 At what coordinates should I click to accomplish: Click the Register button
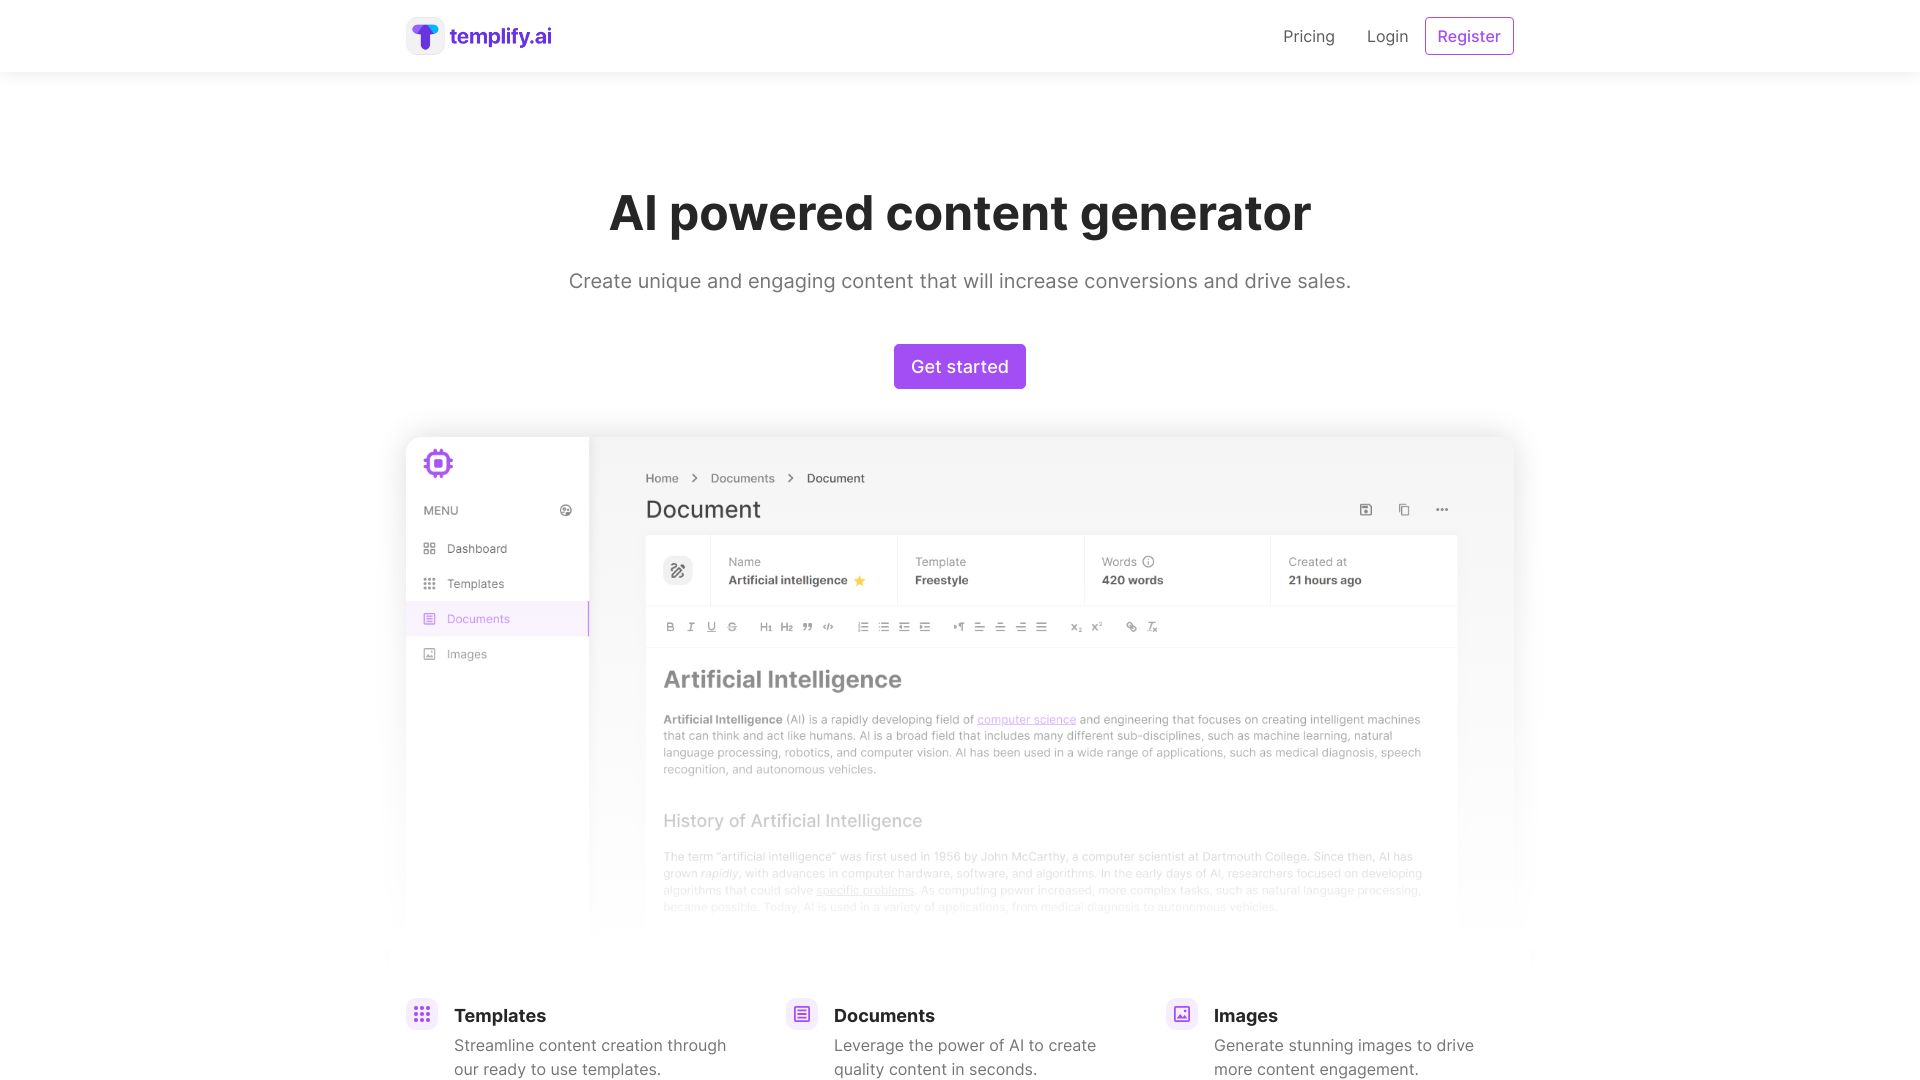point(1469,36)
